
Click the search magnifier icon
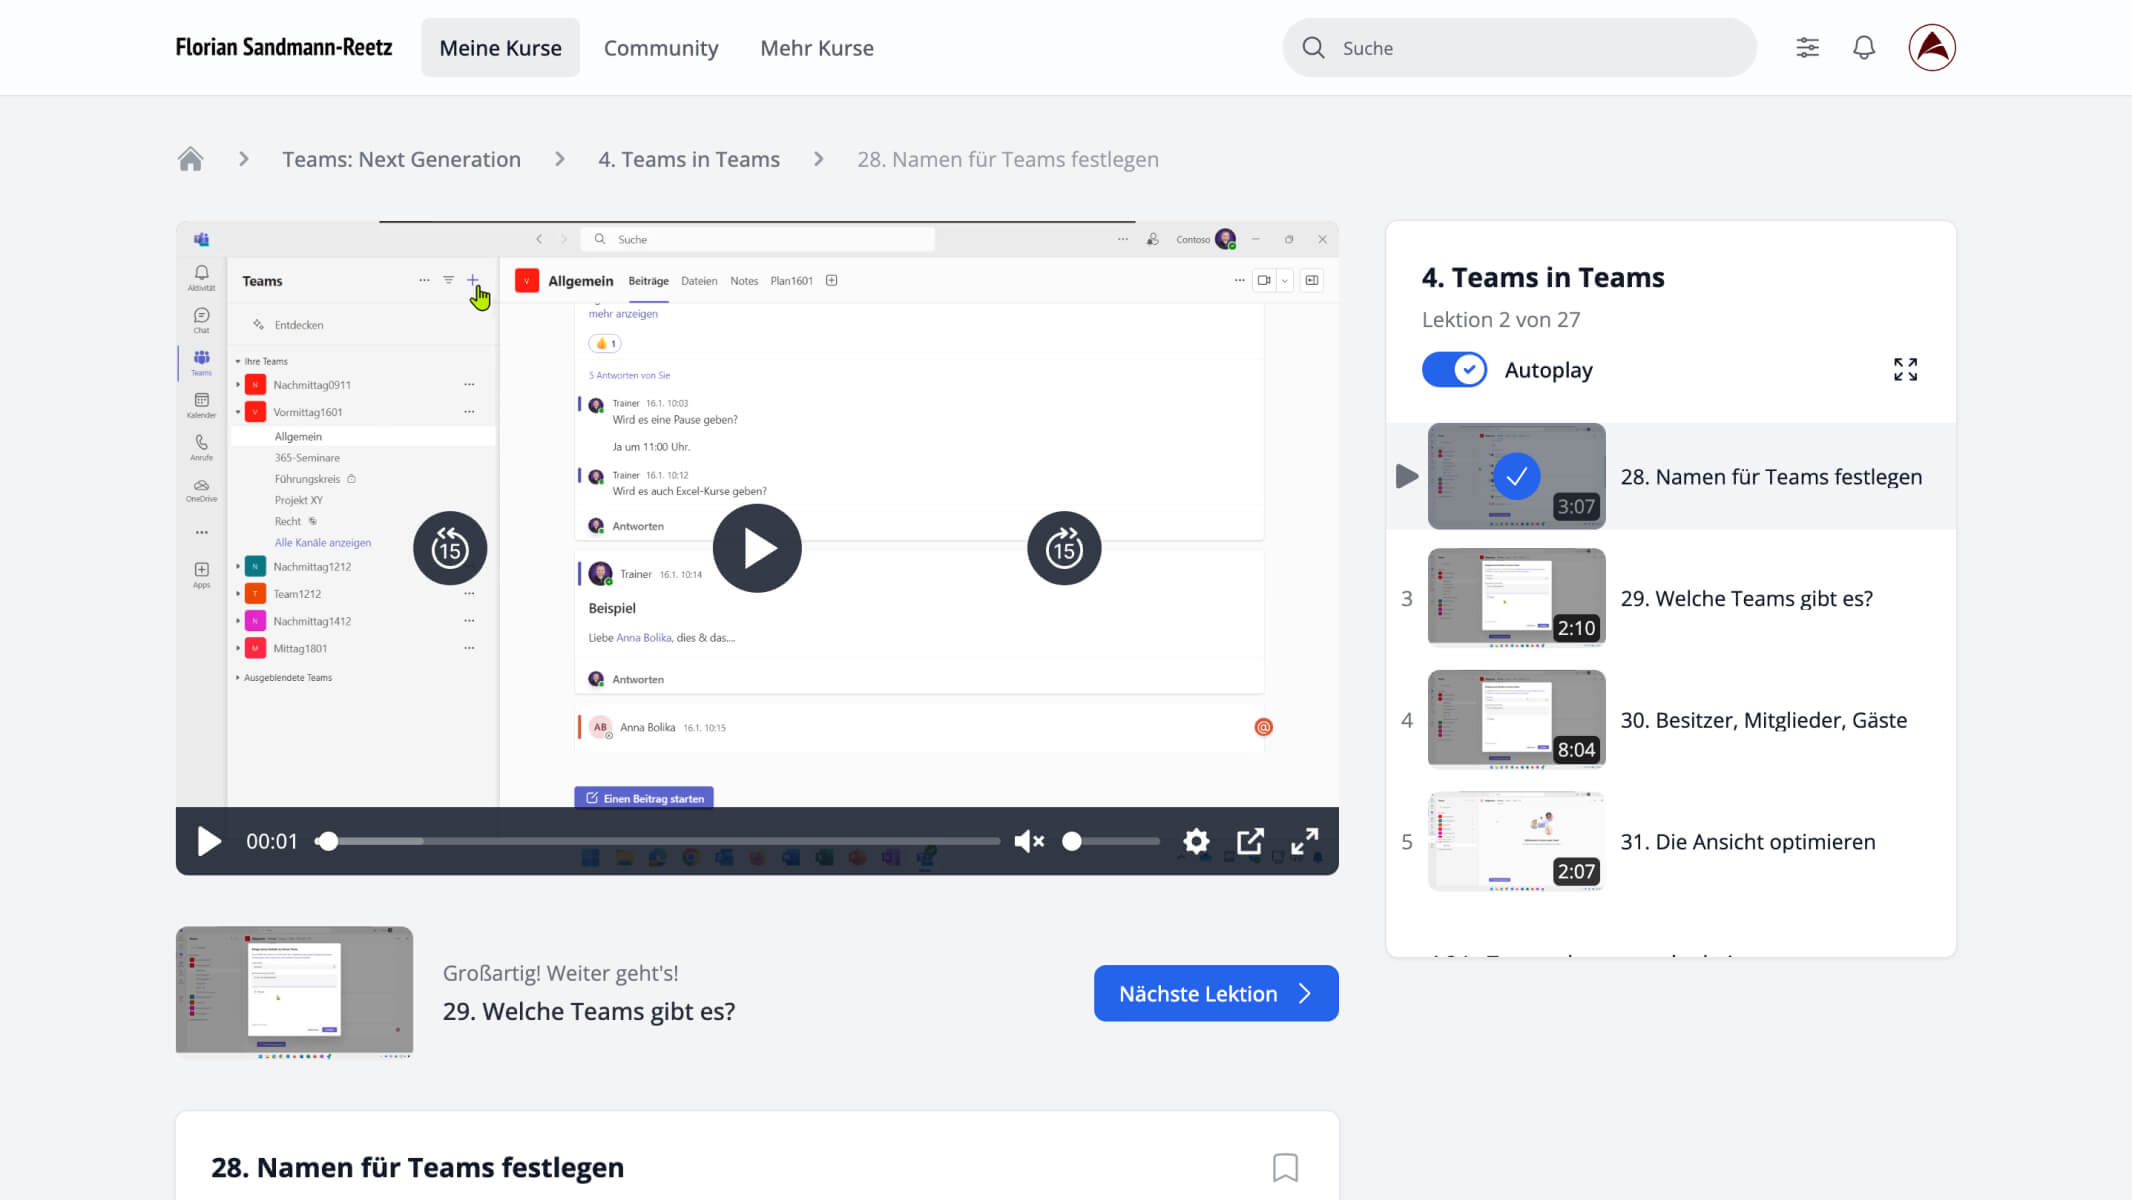[1313, 48]
